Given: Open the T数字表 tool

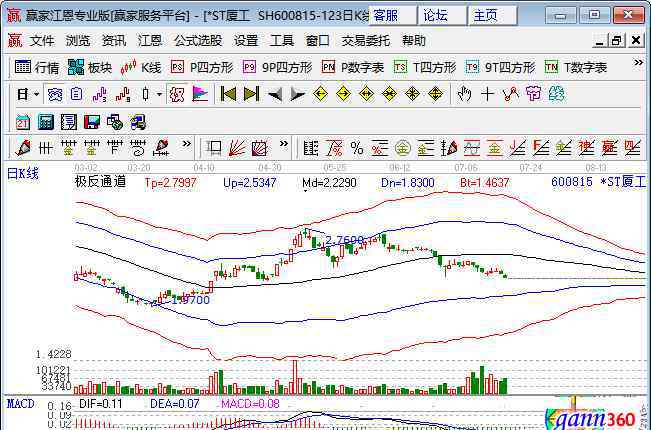Looking at the screenshot, I should pyautogui.click(x=576, y=67).
